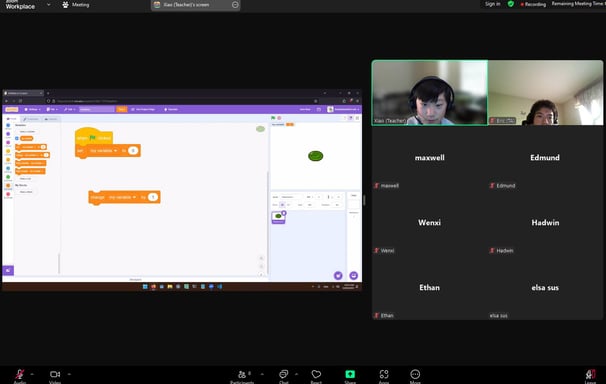Select second participant's camera tile
Image resolution: width=606 pixels, height=384 pixels.
click(x=545, y=93)
